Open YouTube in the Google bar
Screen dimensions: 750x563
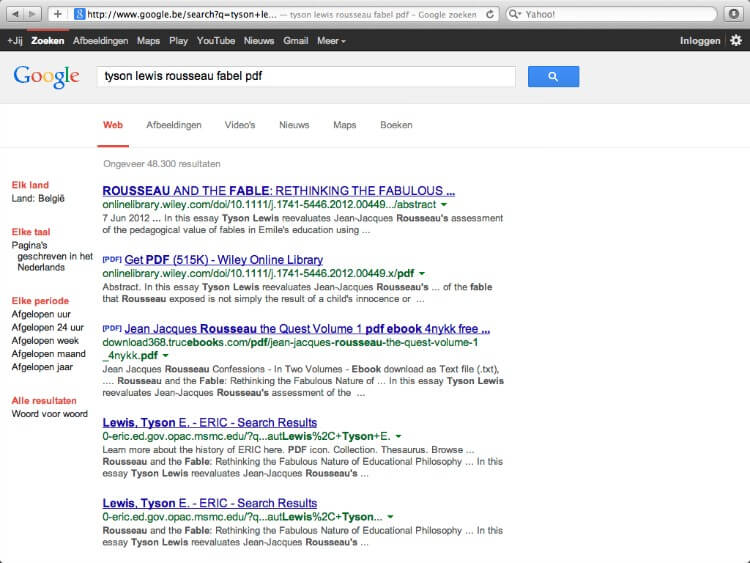[216, 41]
